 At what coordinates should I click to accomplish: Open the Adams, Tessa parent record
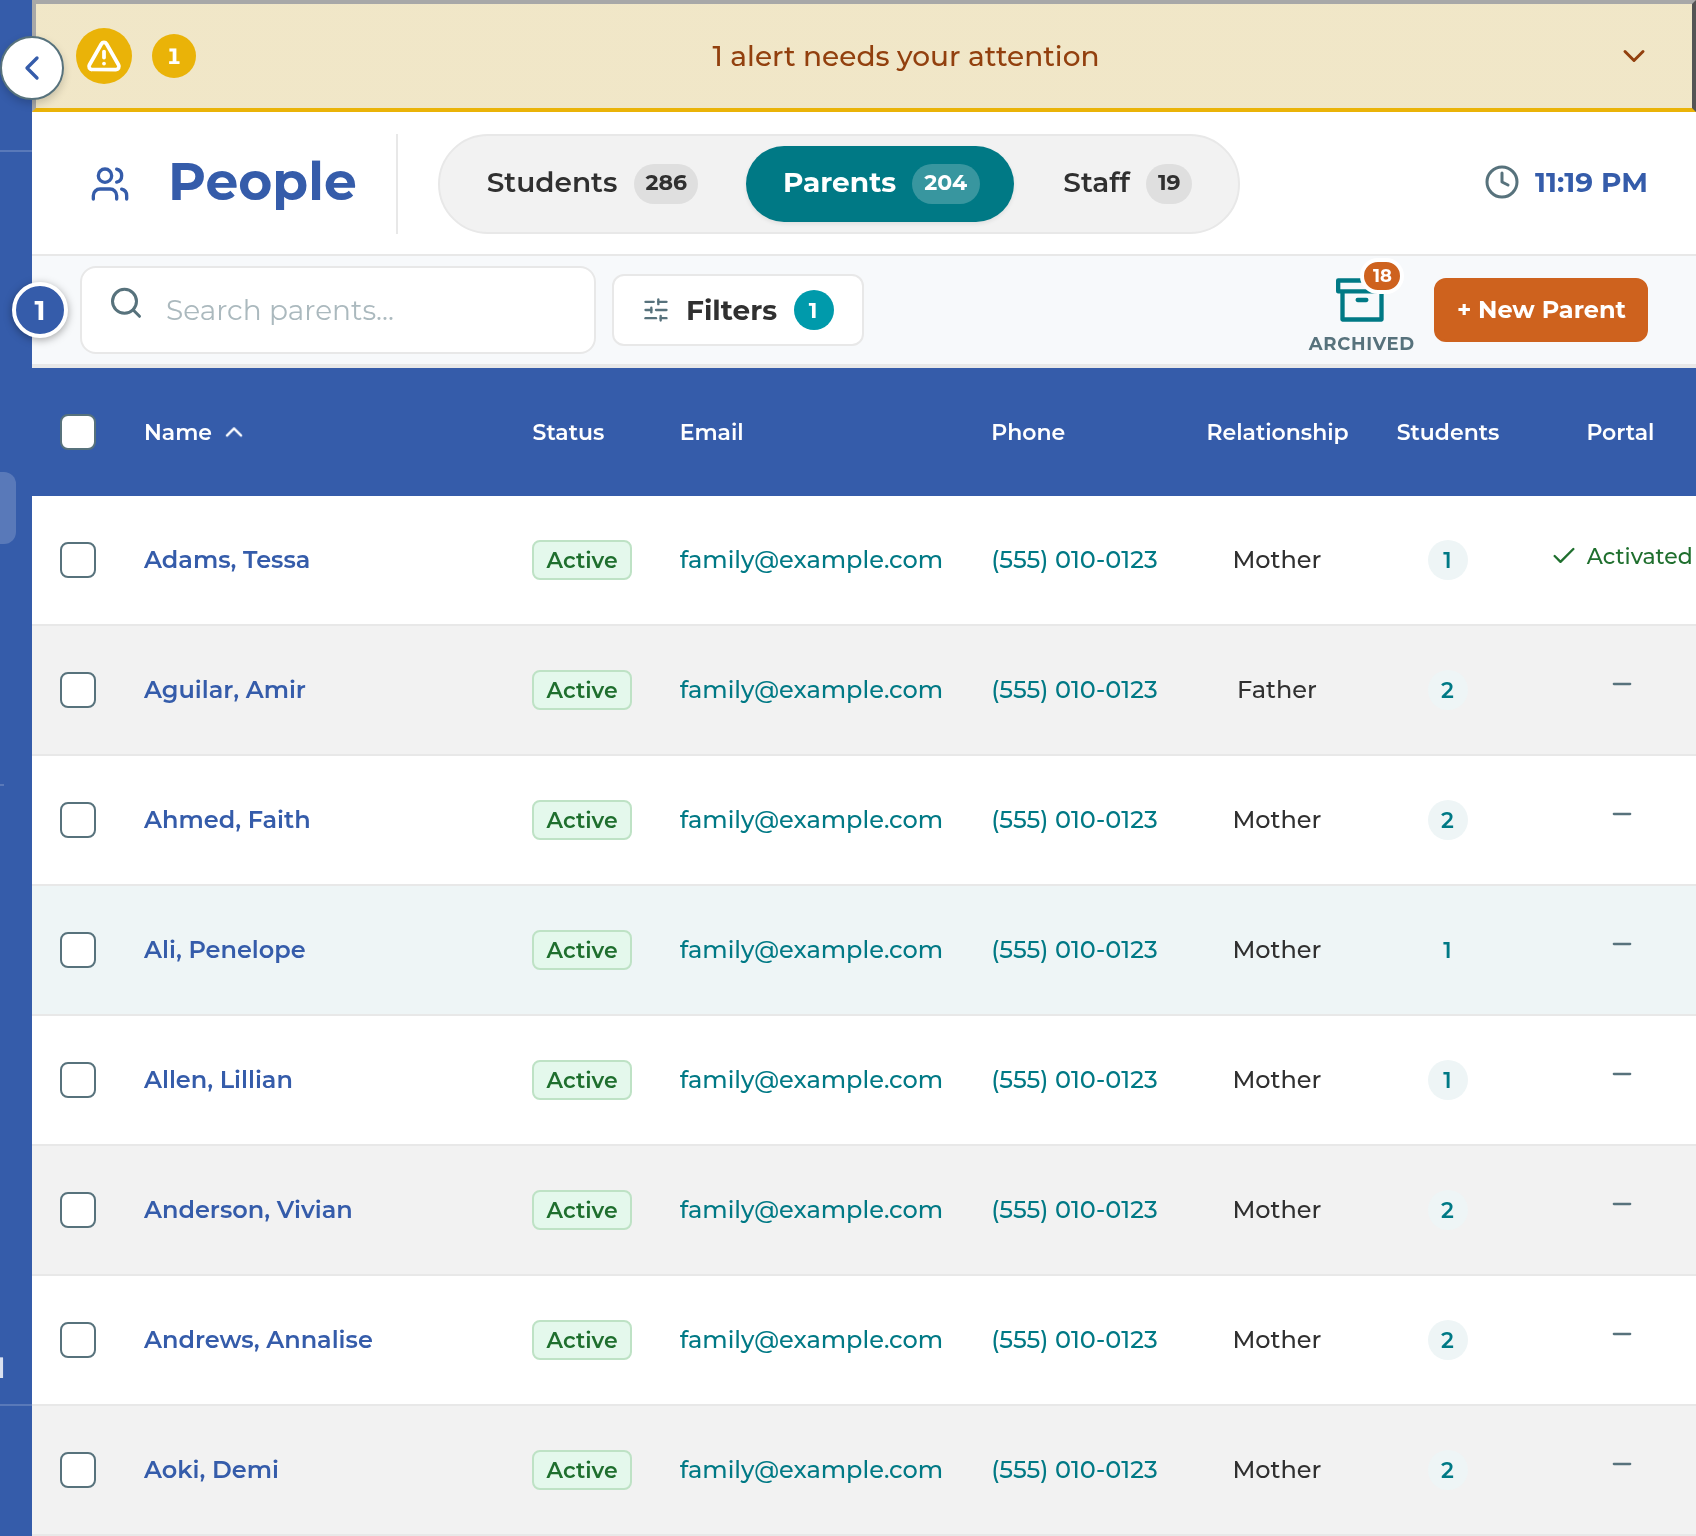tap(227, 560)
